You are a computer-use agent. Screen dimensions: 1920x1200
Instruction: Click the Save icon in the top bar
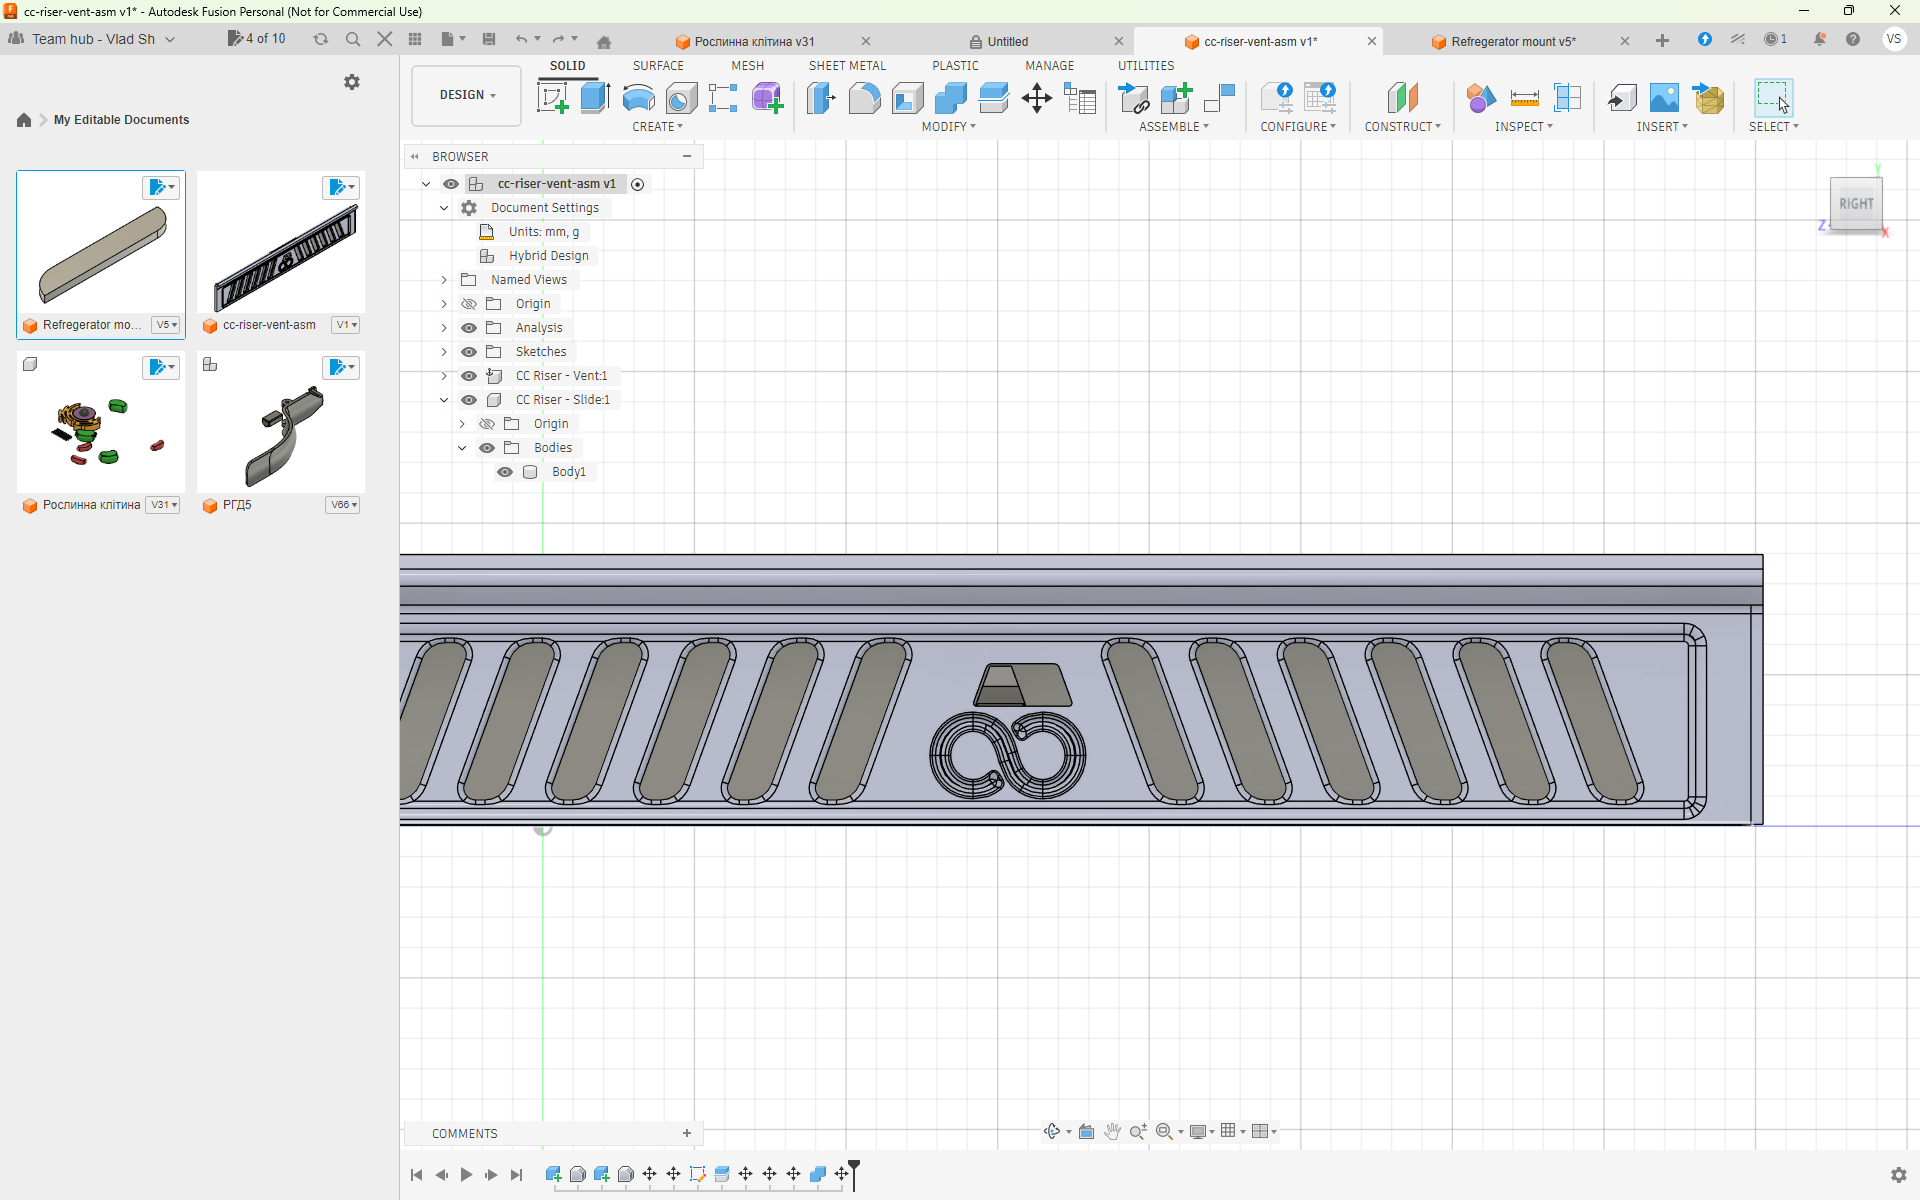click(x=489, y=39)
